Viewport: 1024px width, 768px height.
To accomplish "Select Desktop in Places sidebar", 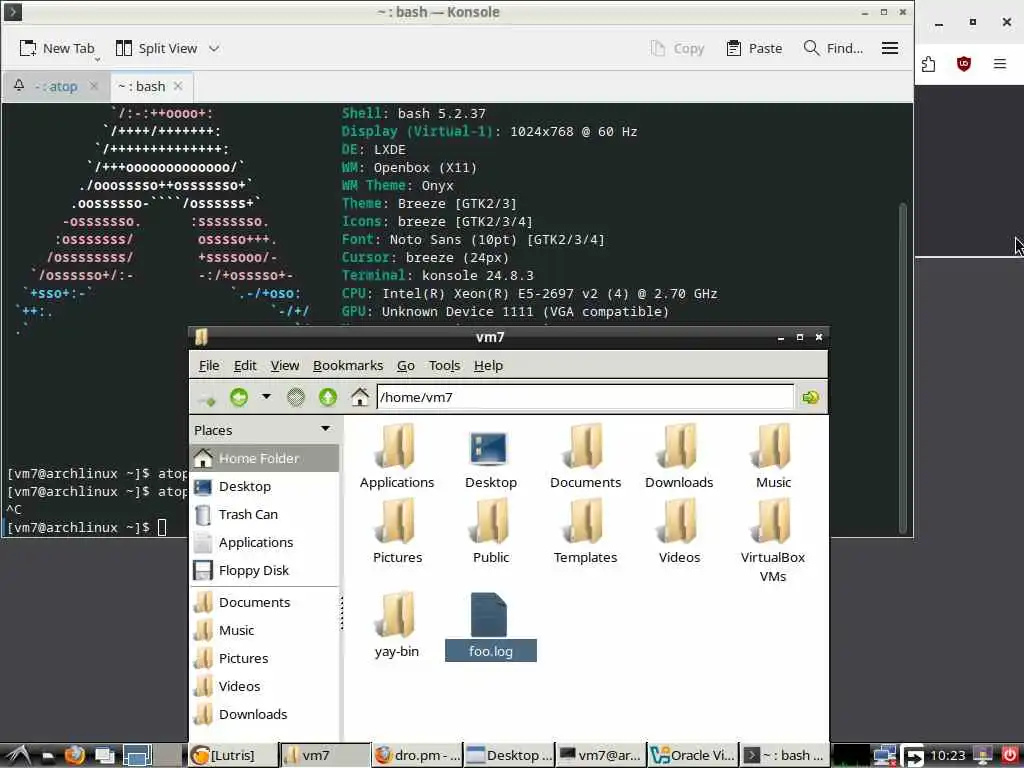I will (264, 487).
